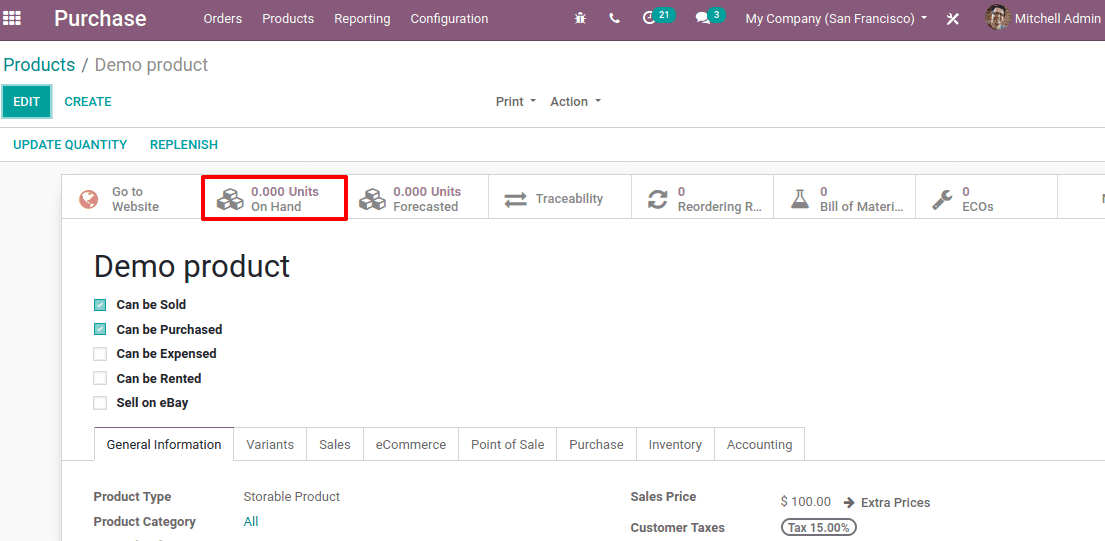This screenshot has height=541, width=1105.
Task: Switch to the Variants tab
Action: point(270,444)
